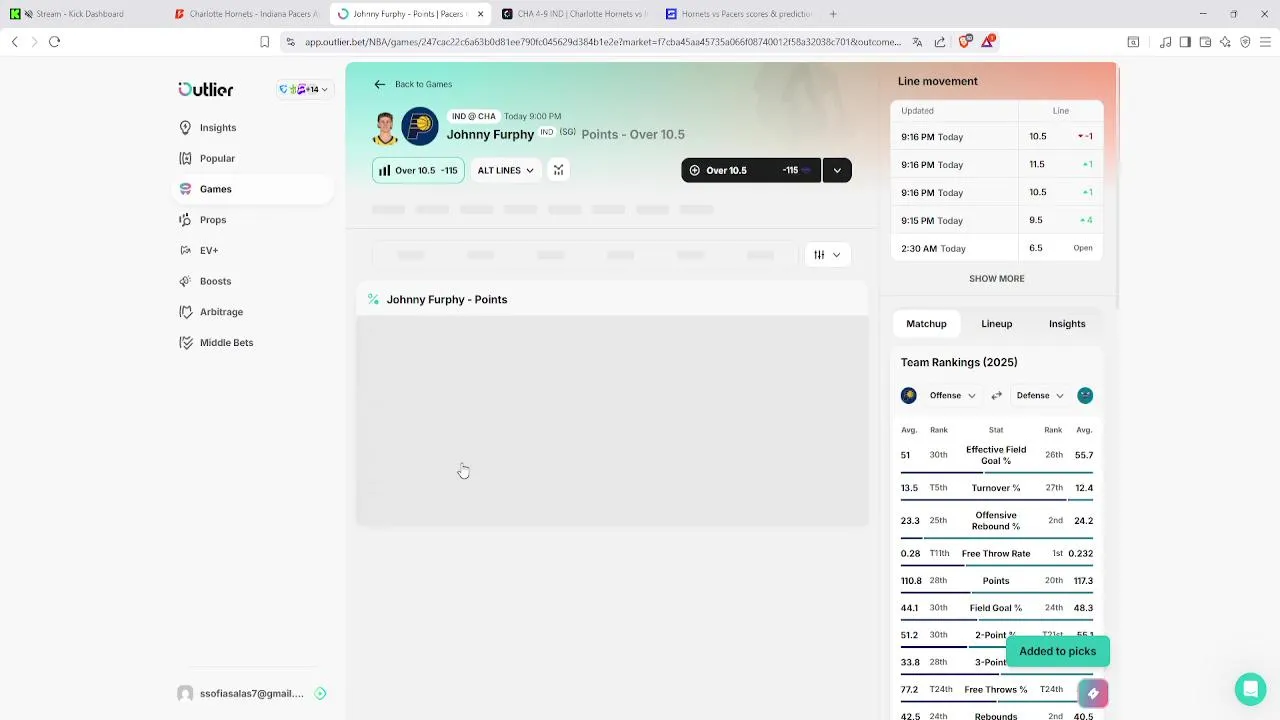Open Brave wallet icon

click(1205, 42)
